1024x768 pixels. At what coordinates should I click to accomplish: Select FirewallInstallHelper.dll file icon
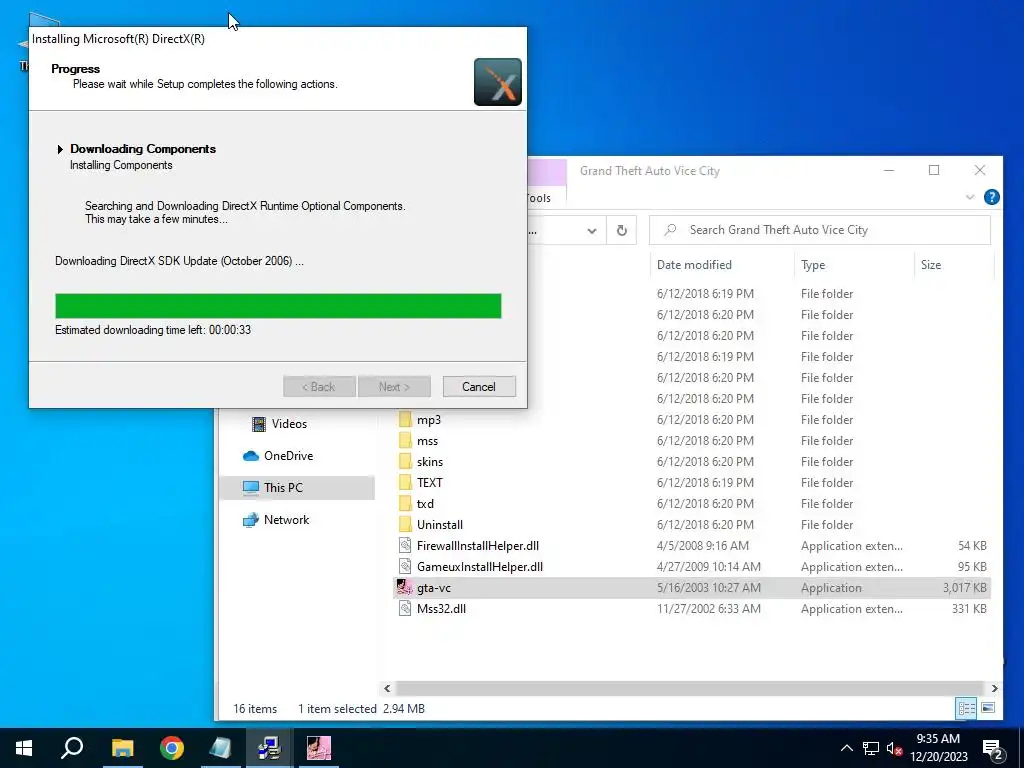[x=406, y=545]
